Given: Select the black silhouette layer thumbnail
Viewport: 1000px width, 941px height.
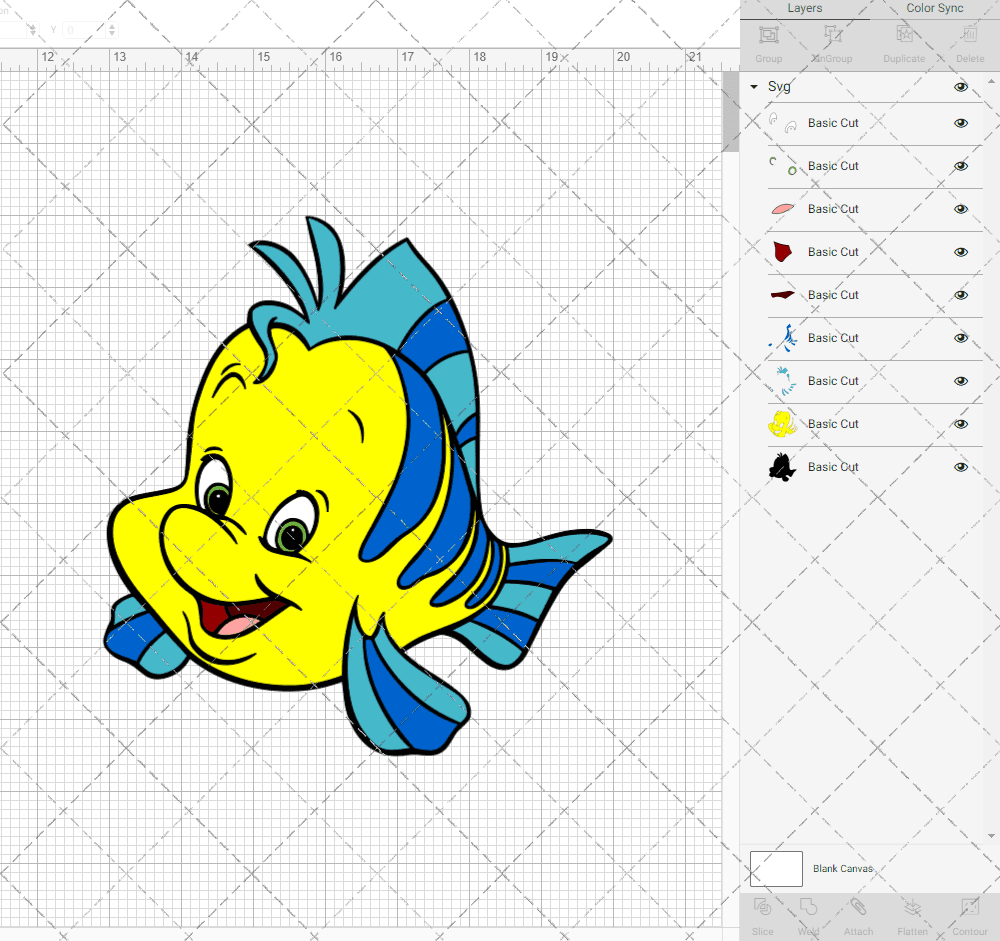Looking at the screenshot, I should pos(783,467).
